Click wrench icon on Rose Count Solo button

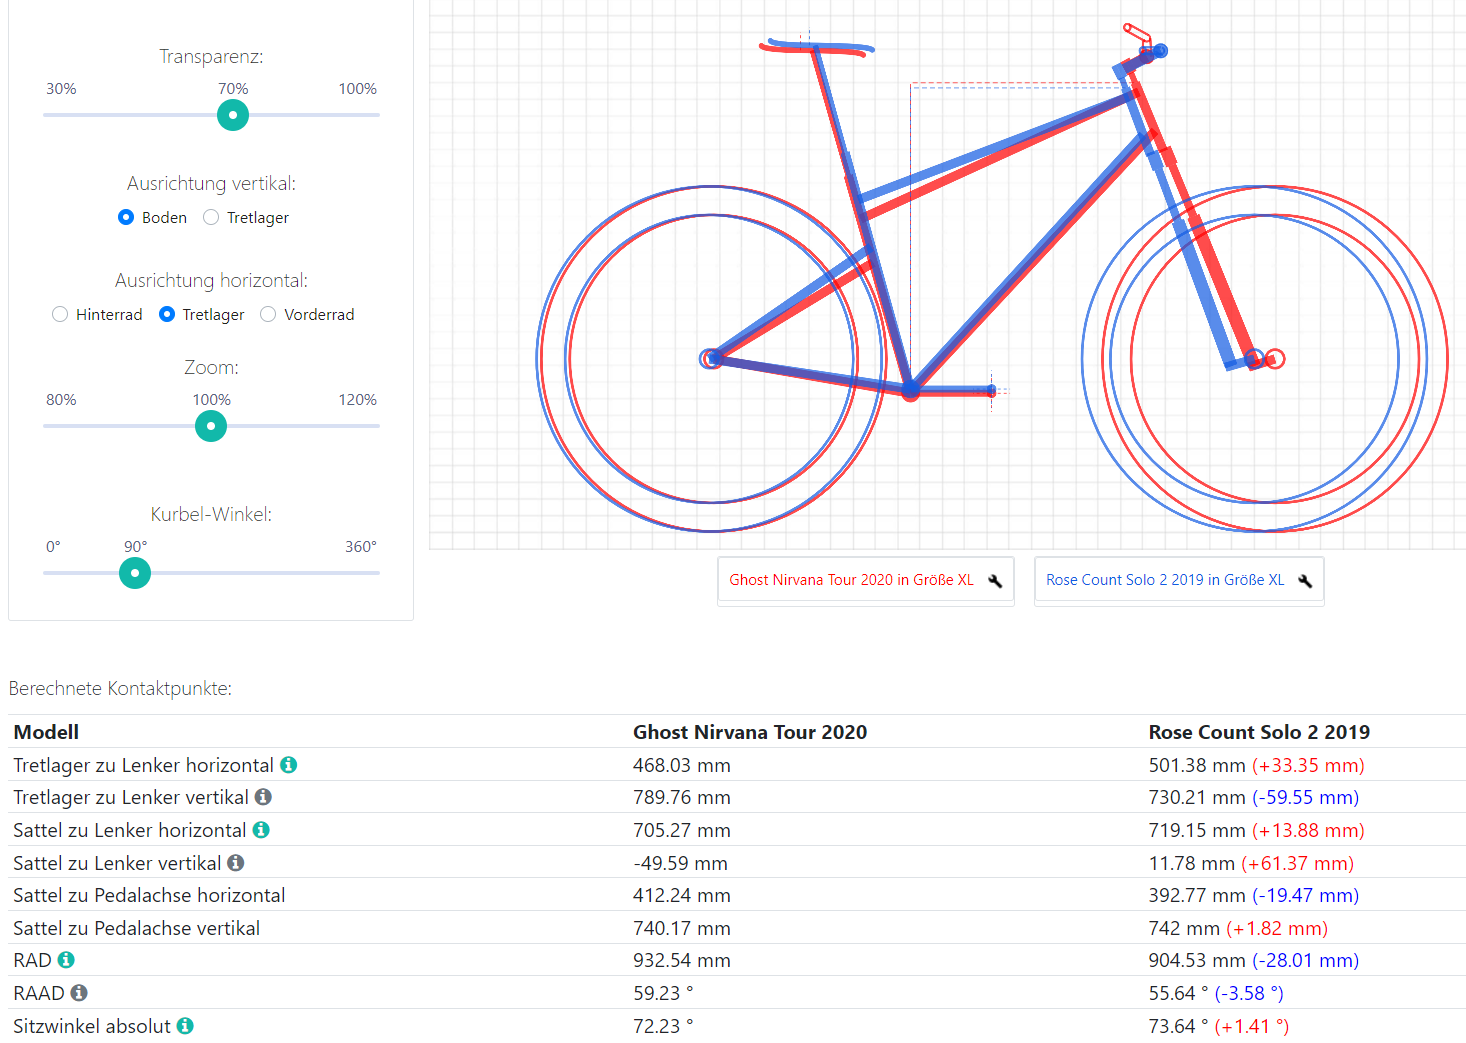(x=1305, y=581)
